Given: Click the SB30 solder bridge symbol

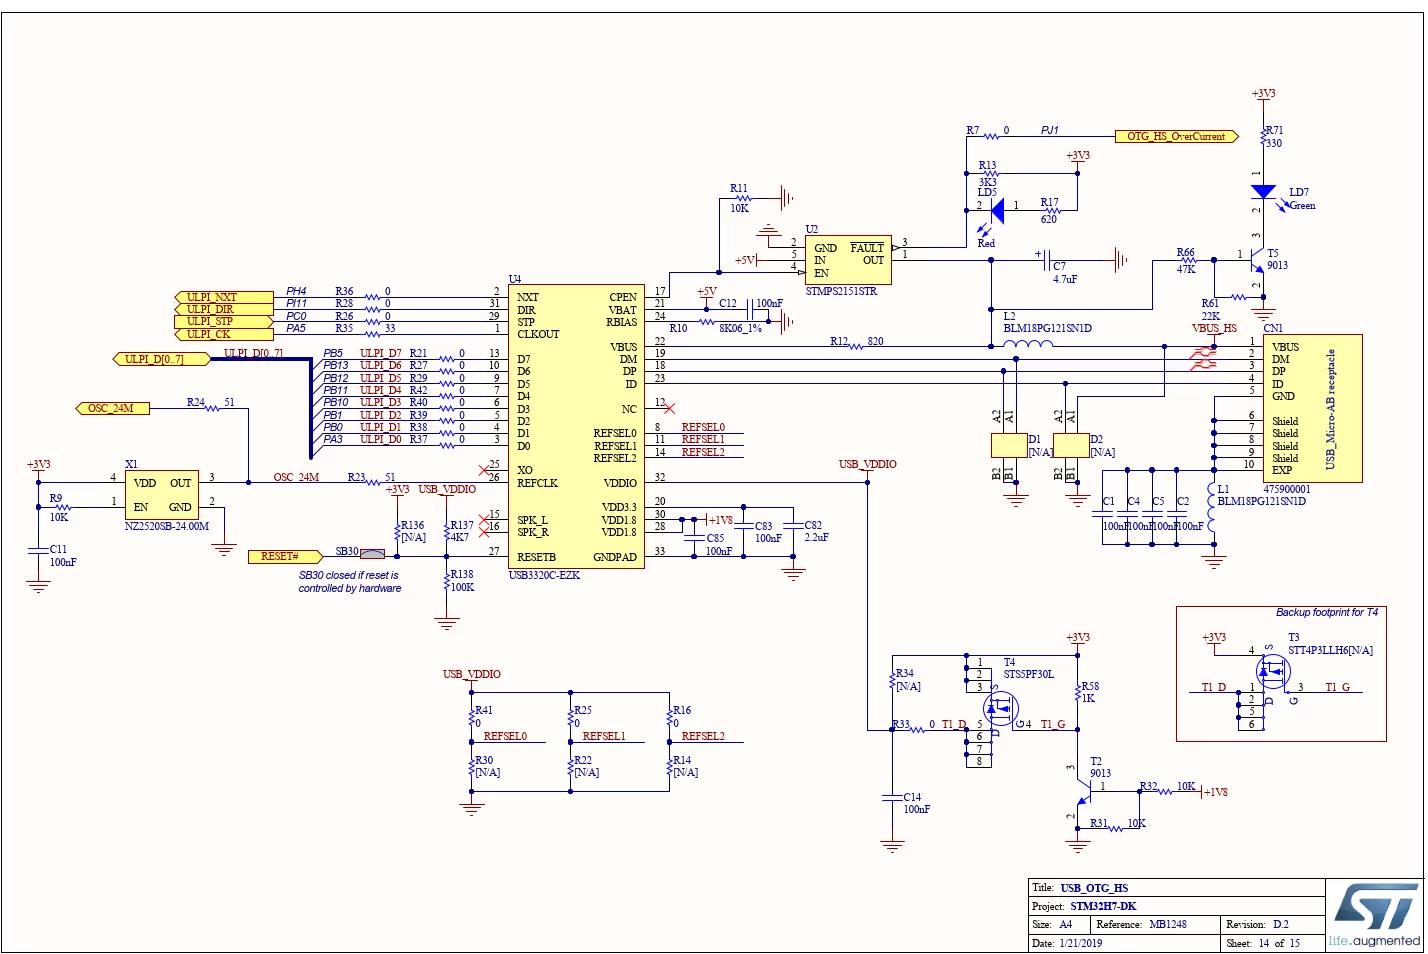Looking at the screenshot, I should pyautogui.click(x=372, y=553).
